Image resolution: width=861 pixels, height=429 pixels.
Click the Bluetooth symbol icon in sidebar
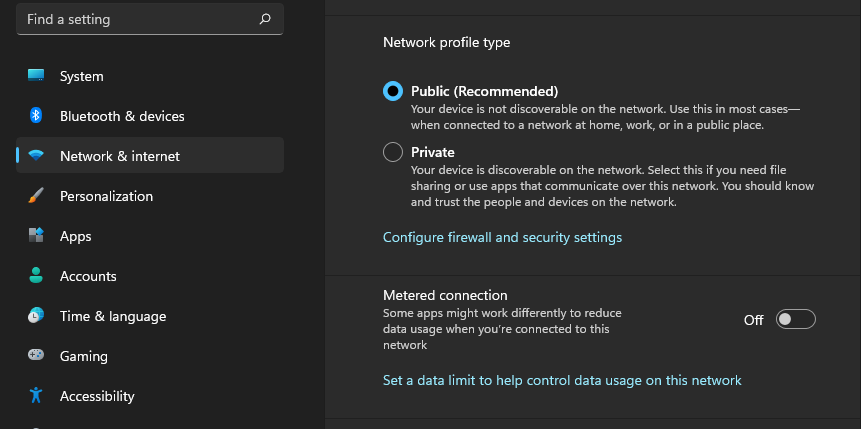[x=36, y=116]
